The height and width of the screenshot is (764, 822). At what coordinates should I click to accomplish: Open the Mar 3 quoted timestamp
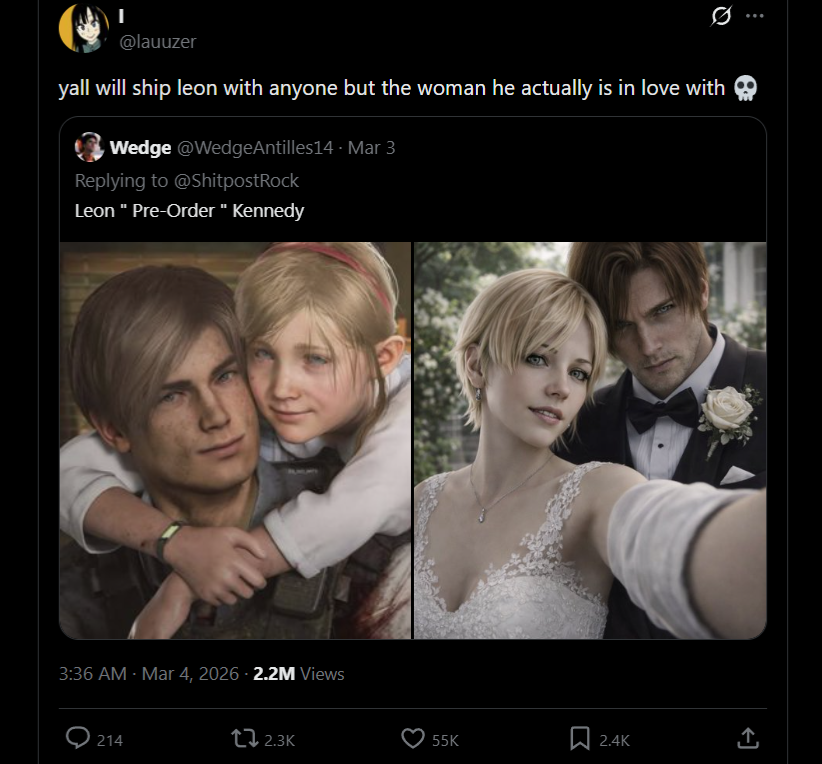point(371,148)
